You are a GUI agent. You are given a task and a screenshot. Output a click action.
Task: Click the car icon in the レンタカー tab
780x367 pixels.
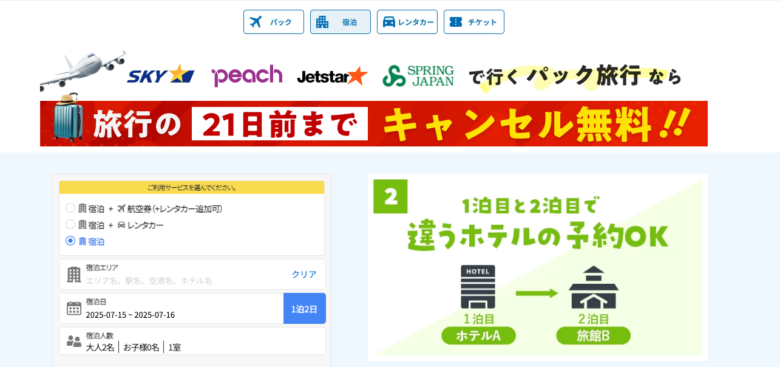point(389,22)
